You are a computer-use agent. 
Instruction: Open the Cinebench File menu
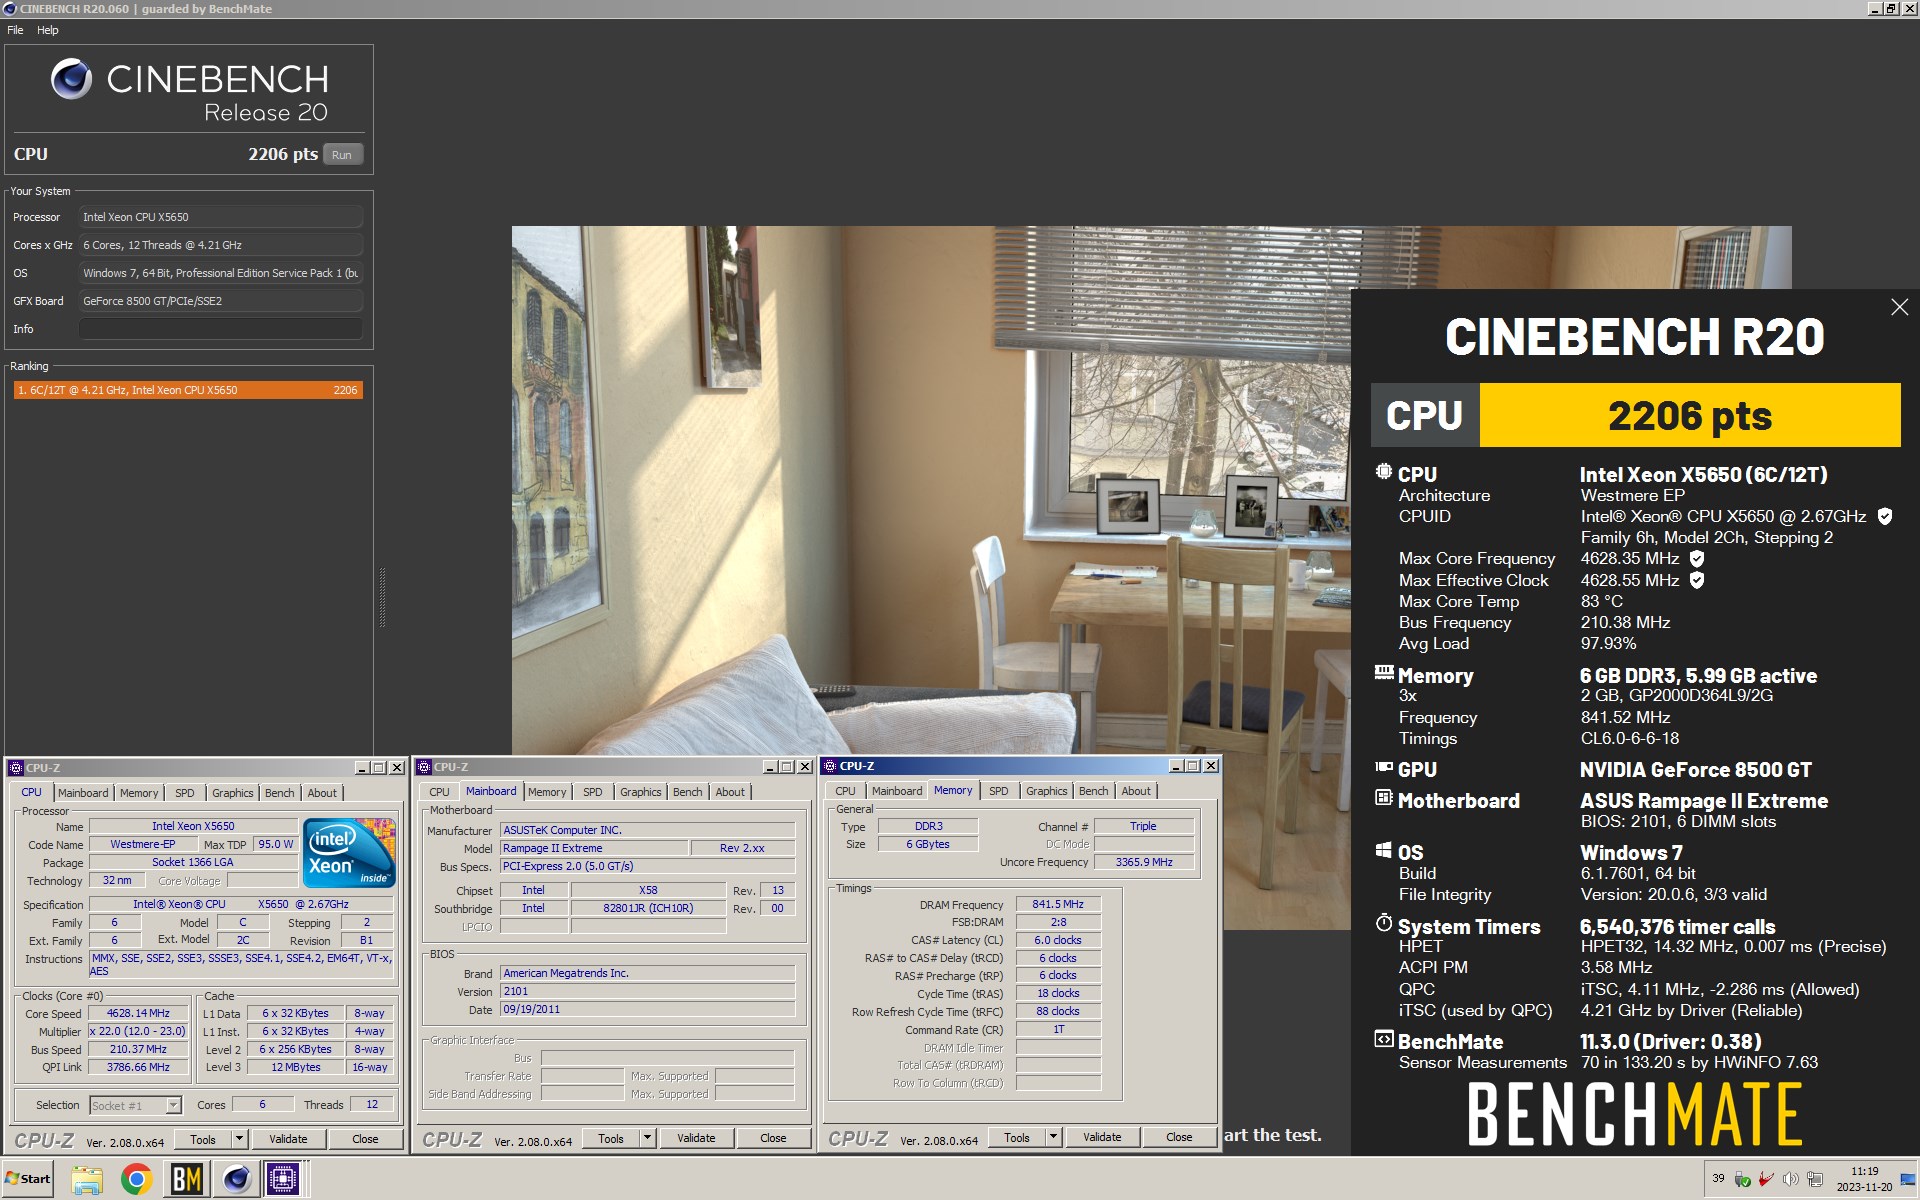(x=15, y=30)
